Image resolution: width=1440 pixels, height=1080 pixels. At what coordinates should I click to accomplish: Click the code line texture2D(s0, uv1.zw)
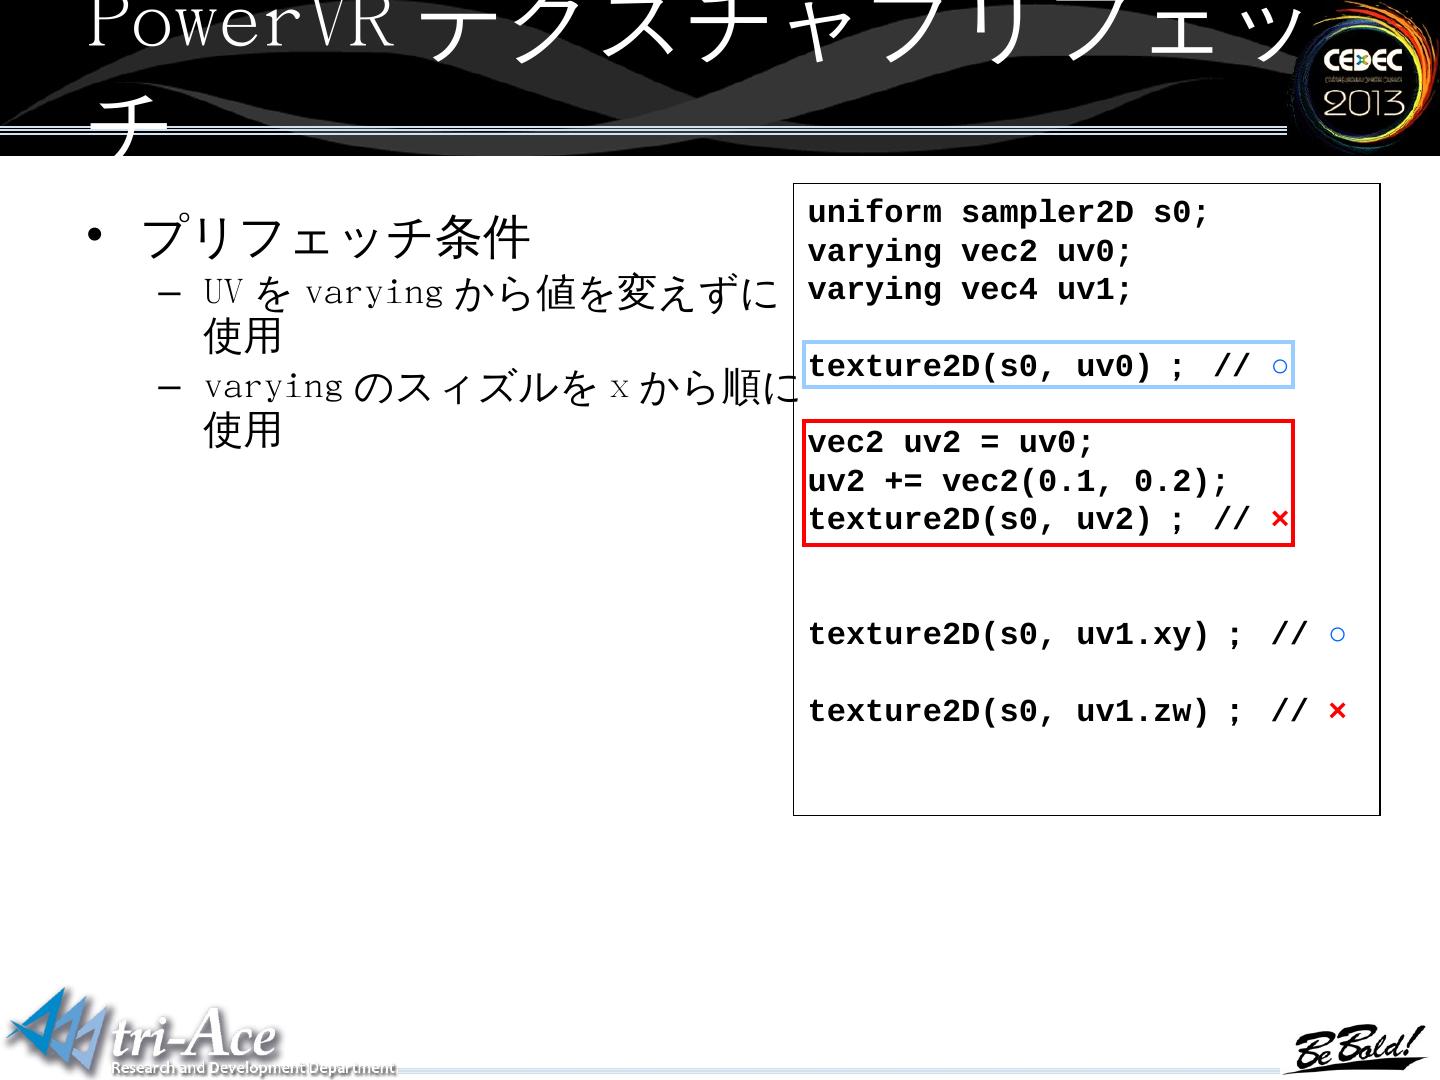[1077, 712]
